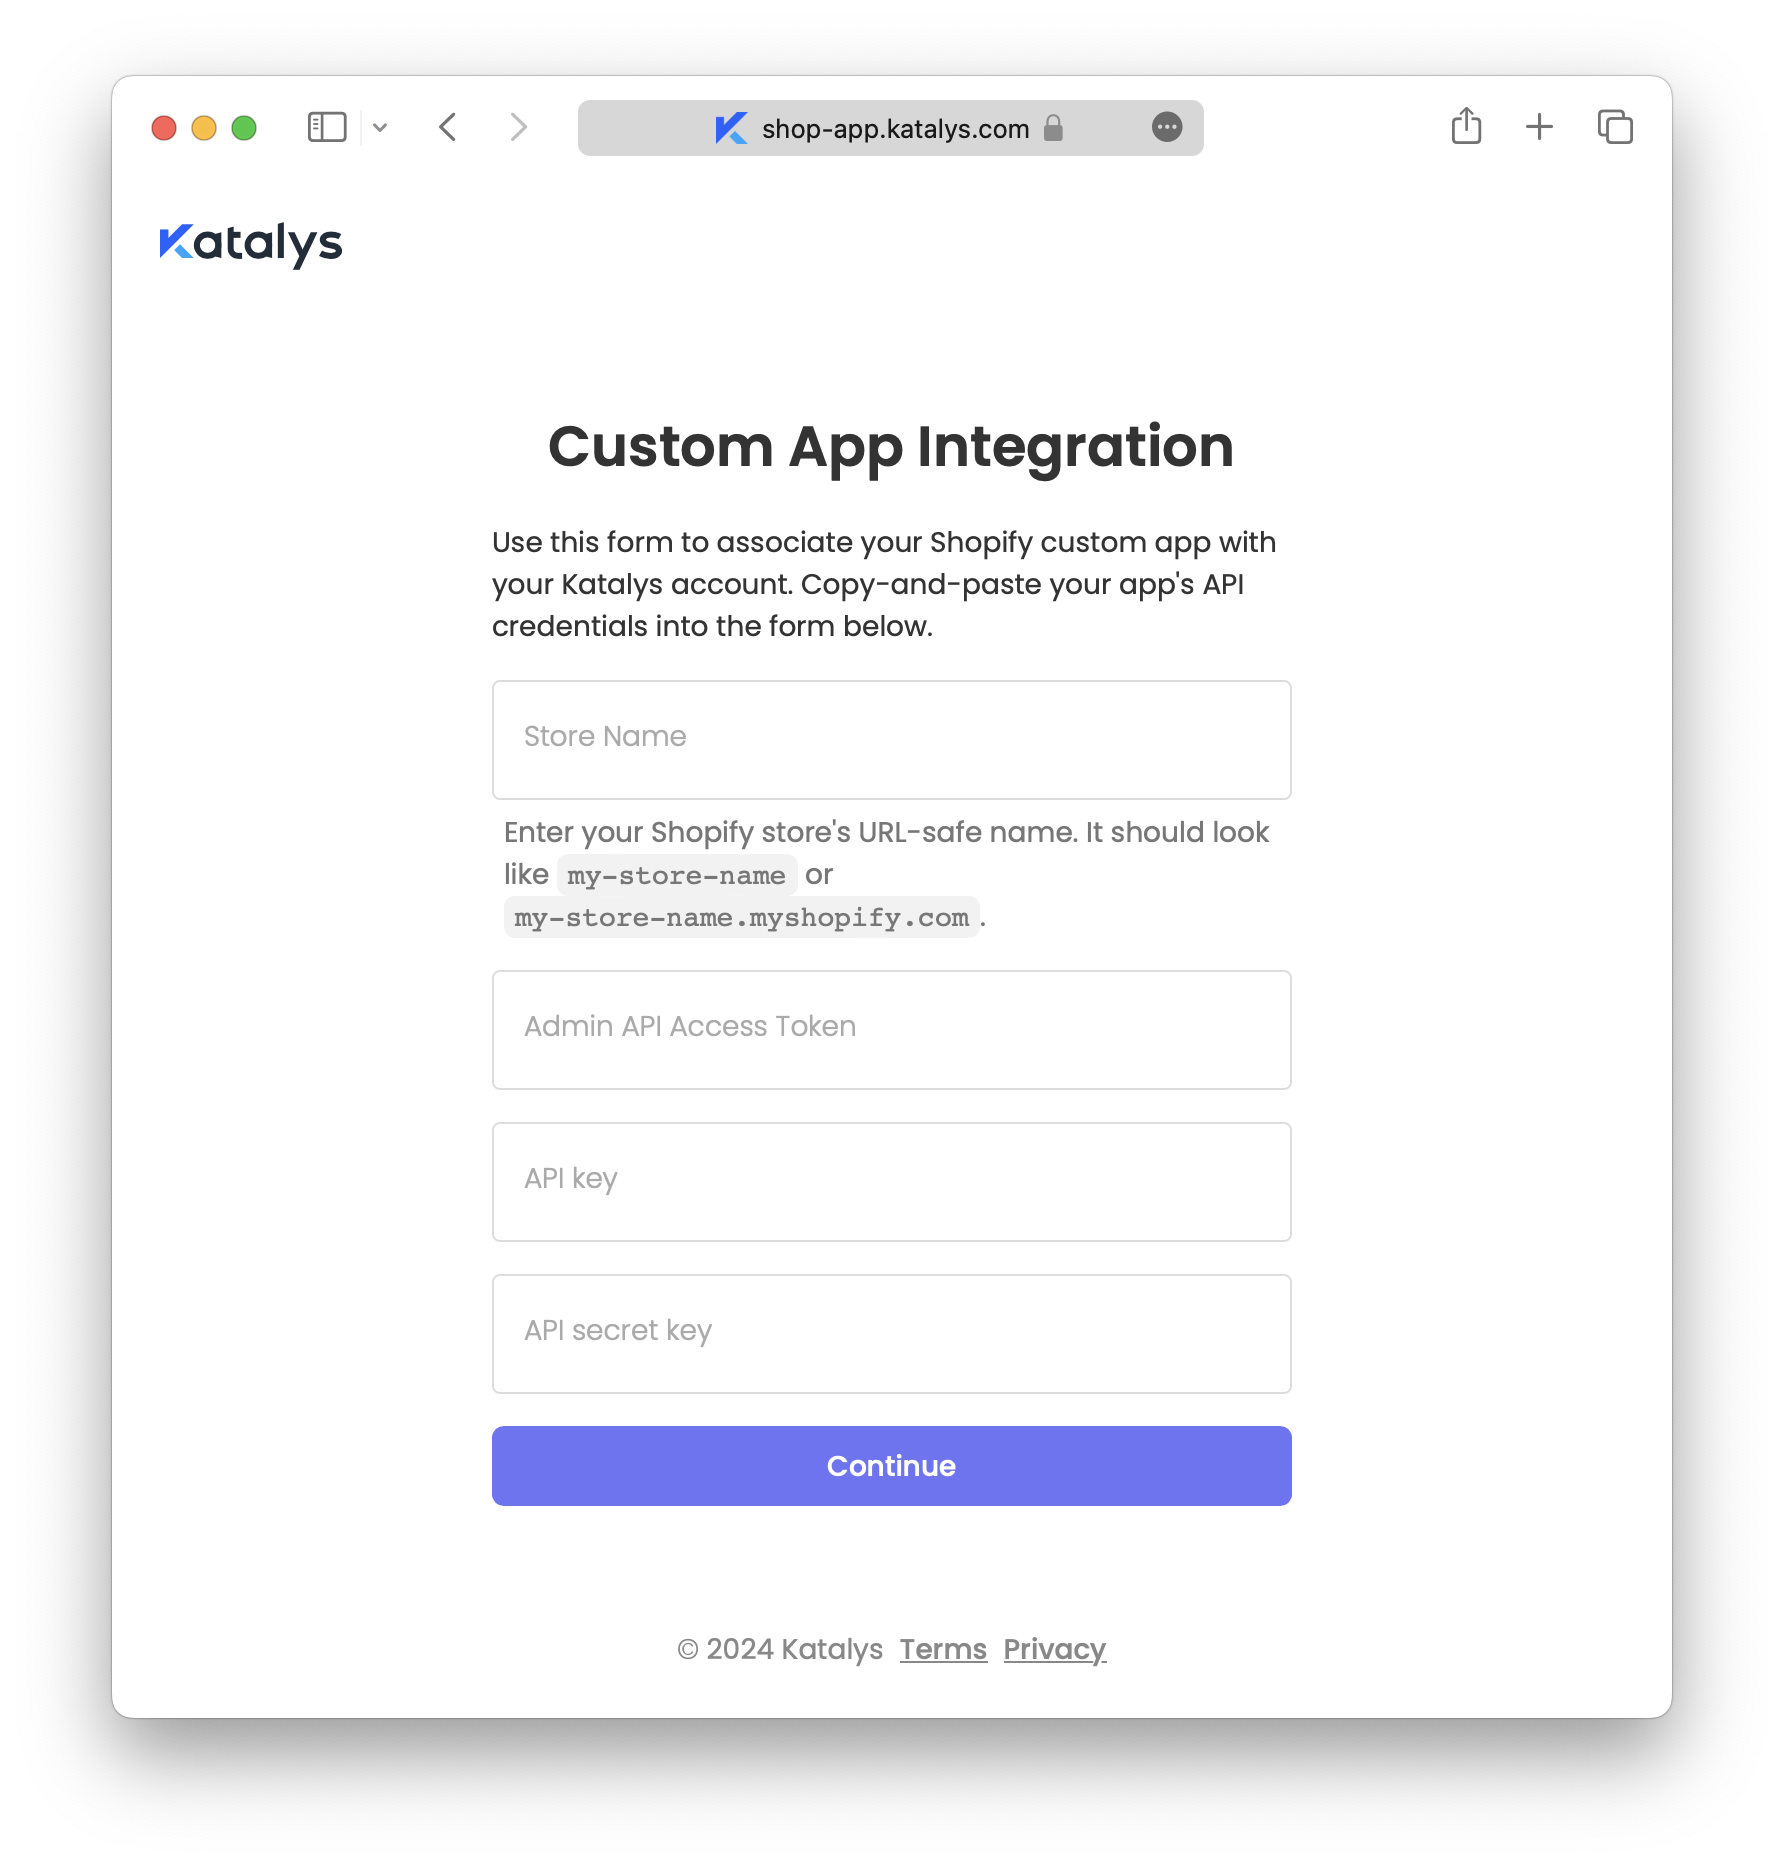Focus the Store Name field
This screenshot has height=1866, width=1784.
pyautogui.click(x=891, y=740)
